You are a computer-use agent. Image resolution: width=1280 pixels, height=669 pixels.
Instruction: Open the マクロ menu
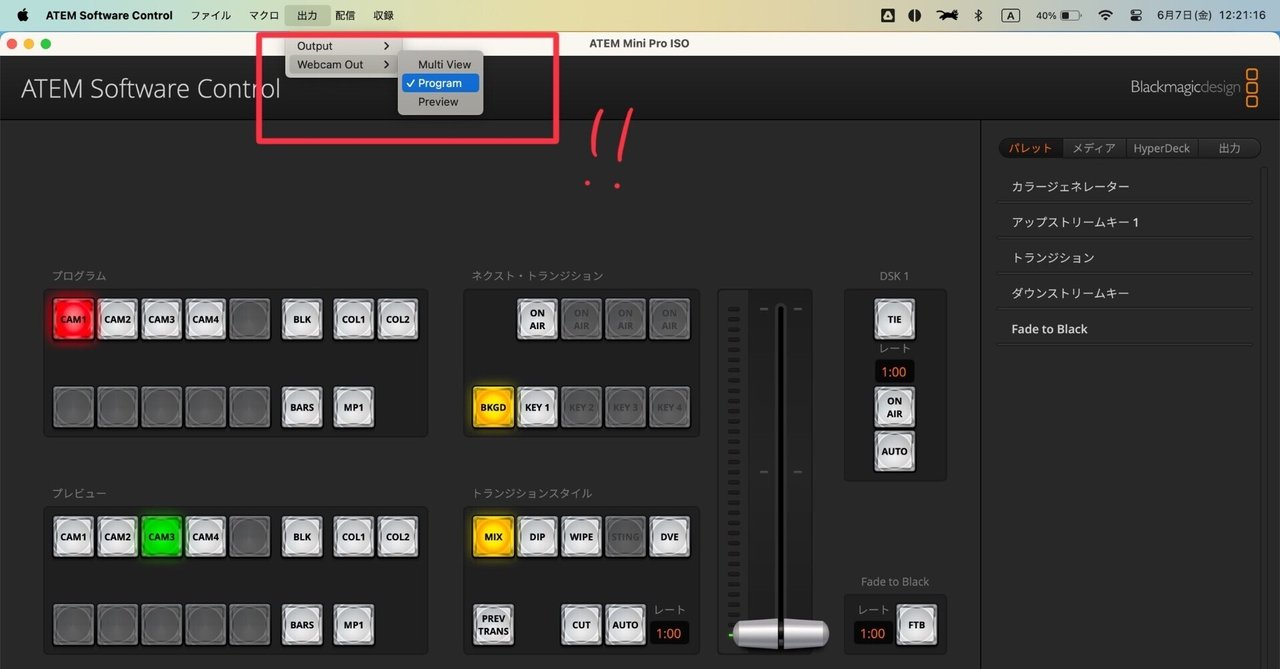(x=264, y=15)
